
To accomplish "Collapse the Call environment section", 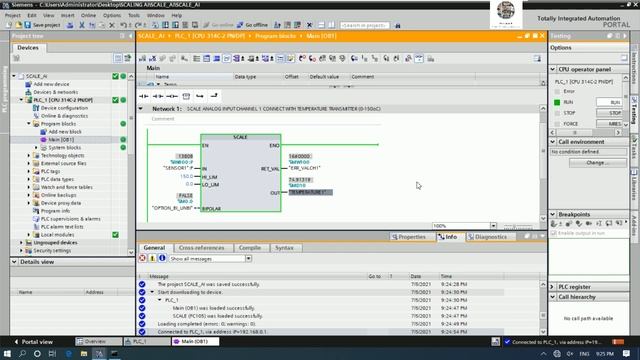I will click(553, 142).
